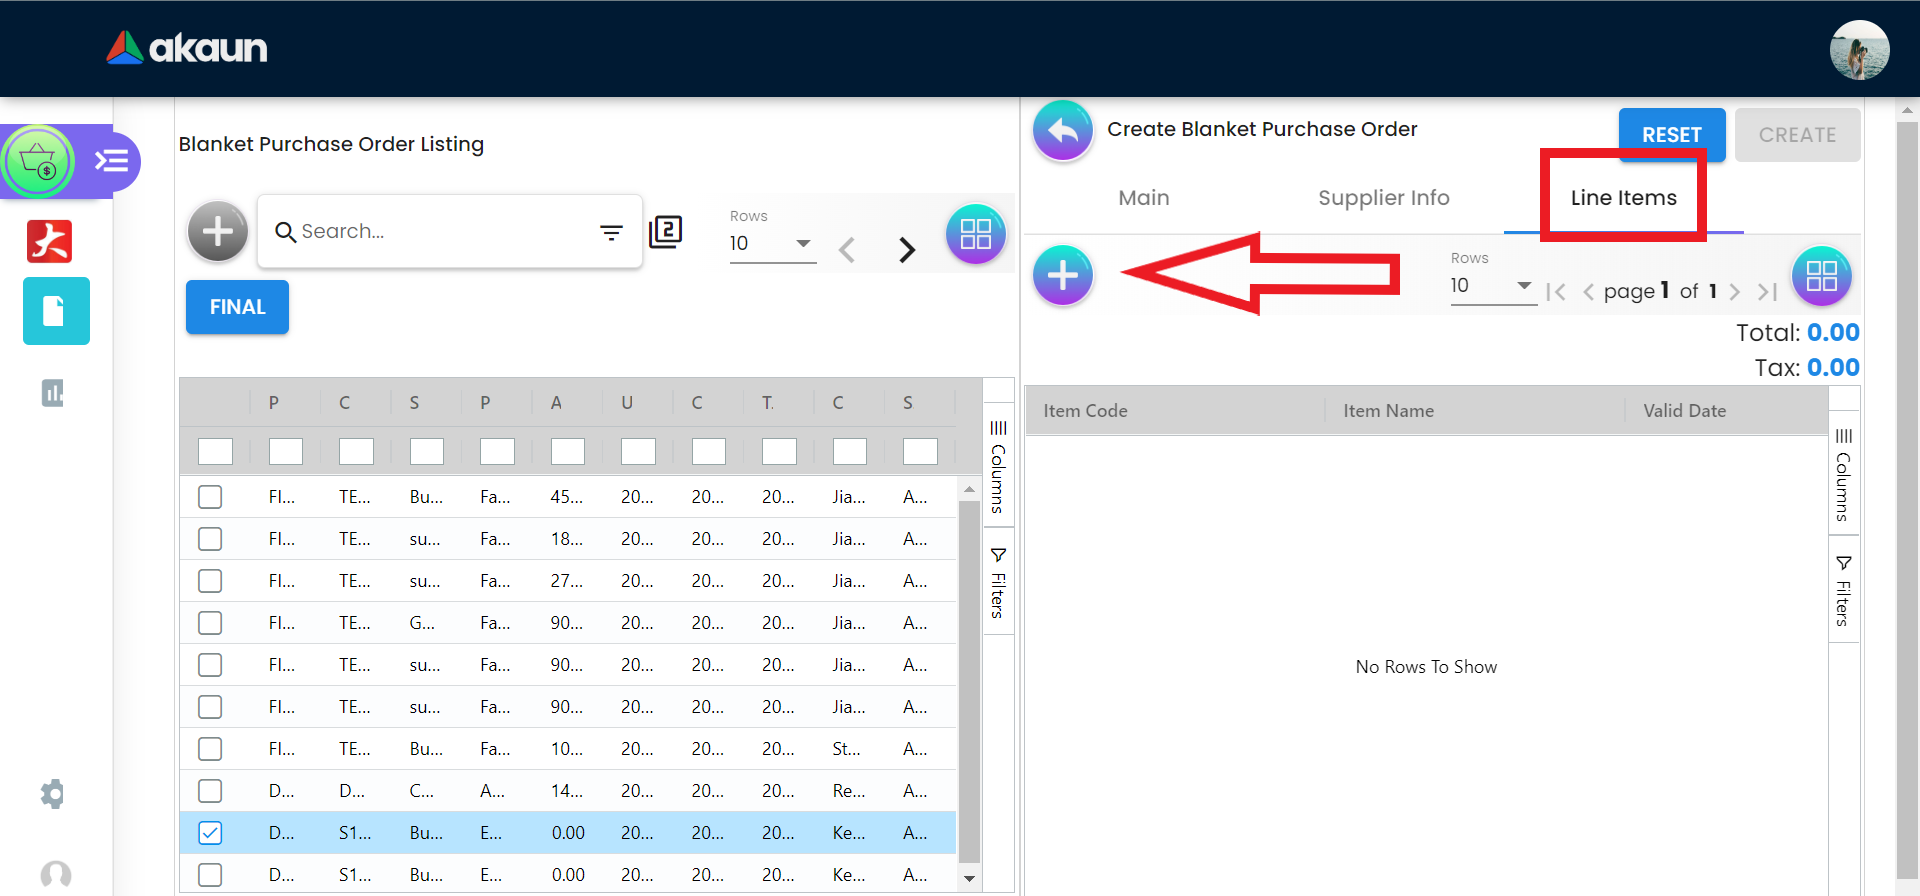Click the akaun logo
The image size is (1920, 896).
click(187, 47)
